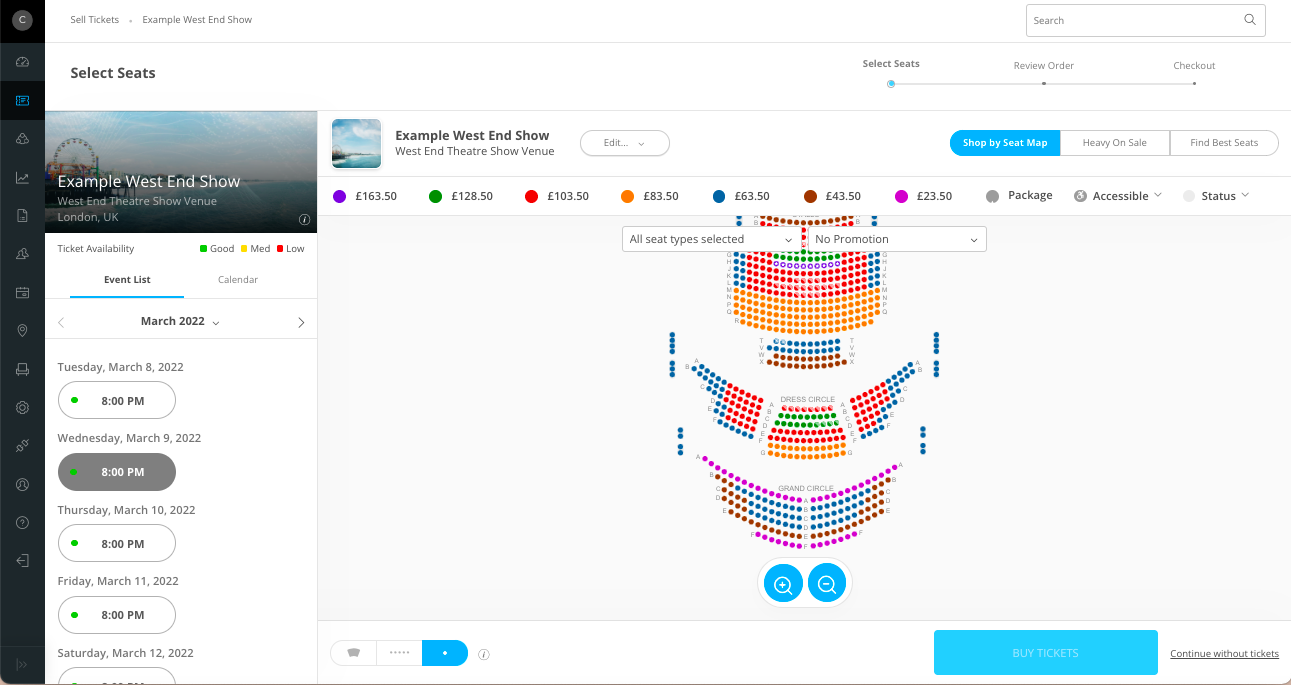Switch to the Calendar tab
This screenshot has width=1291, height=685.
[x=238, y=280]
